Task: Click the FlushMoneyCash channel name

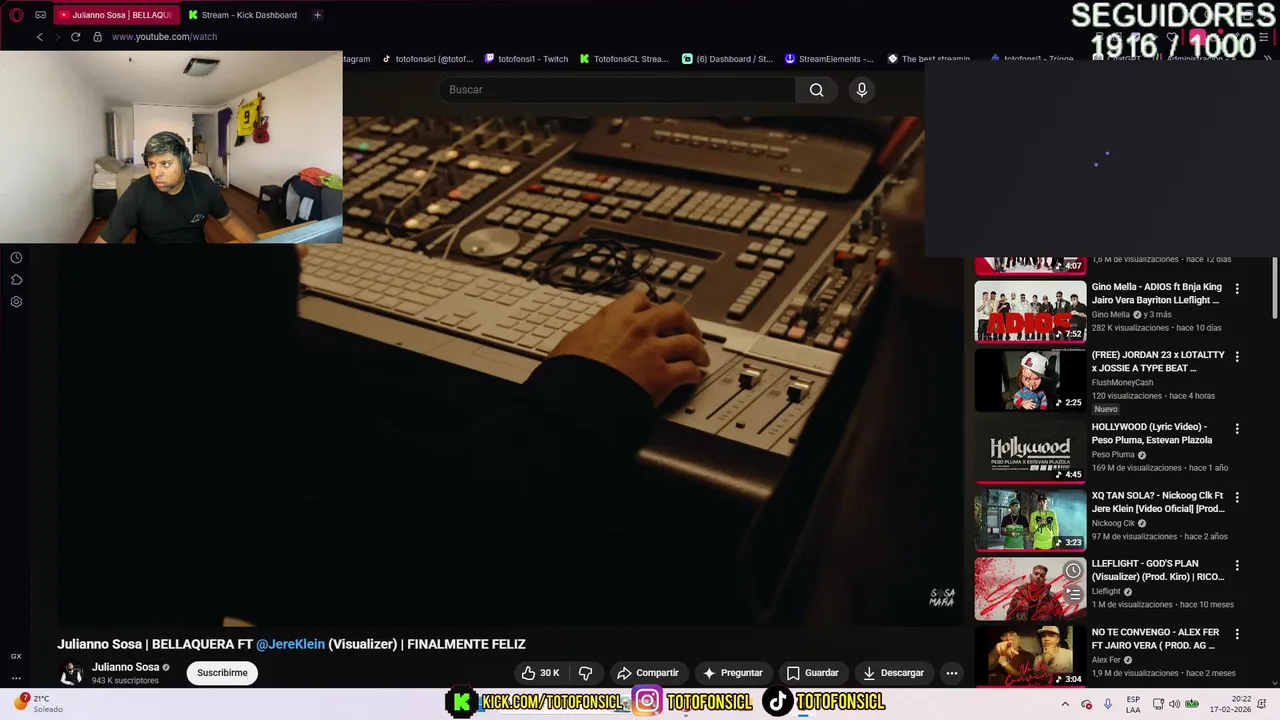Action: [x=1122, y=382]
